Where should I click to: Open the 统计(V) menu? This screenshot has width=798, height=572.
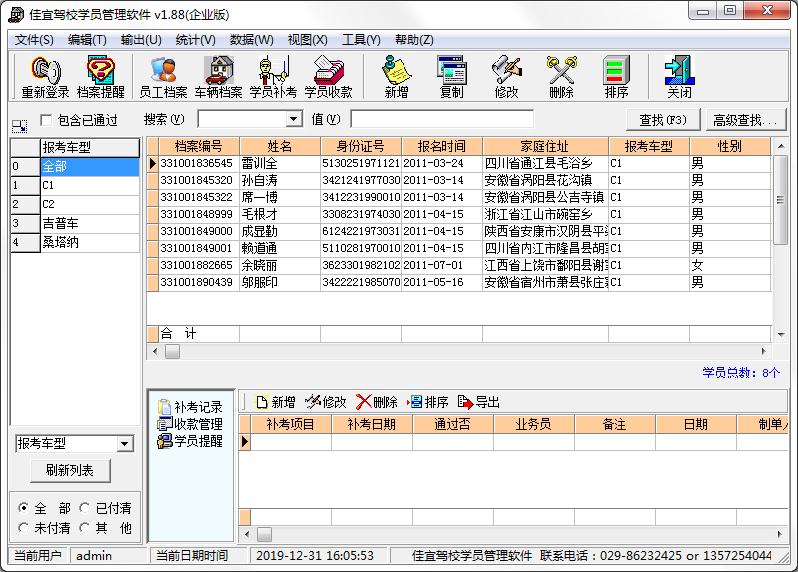[195, 40]
